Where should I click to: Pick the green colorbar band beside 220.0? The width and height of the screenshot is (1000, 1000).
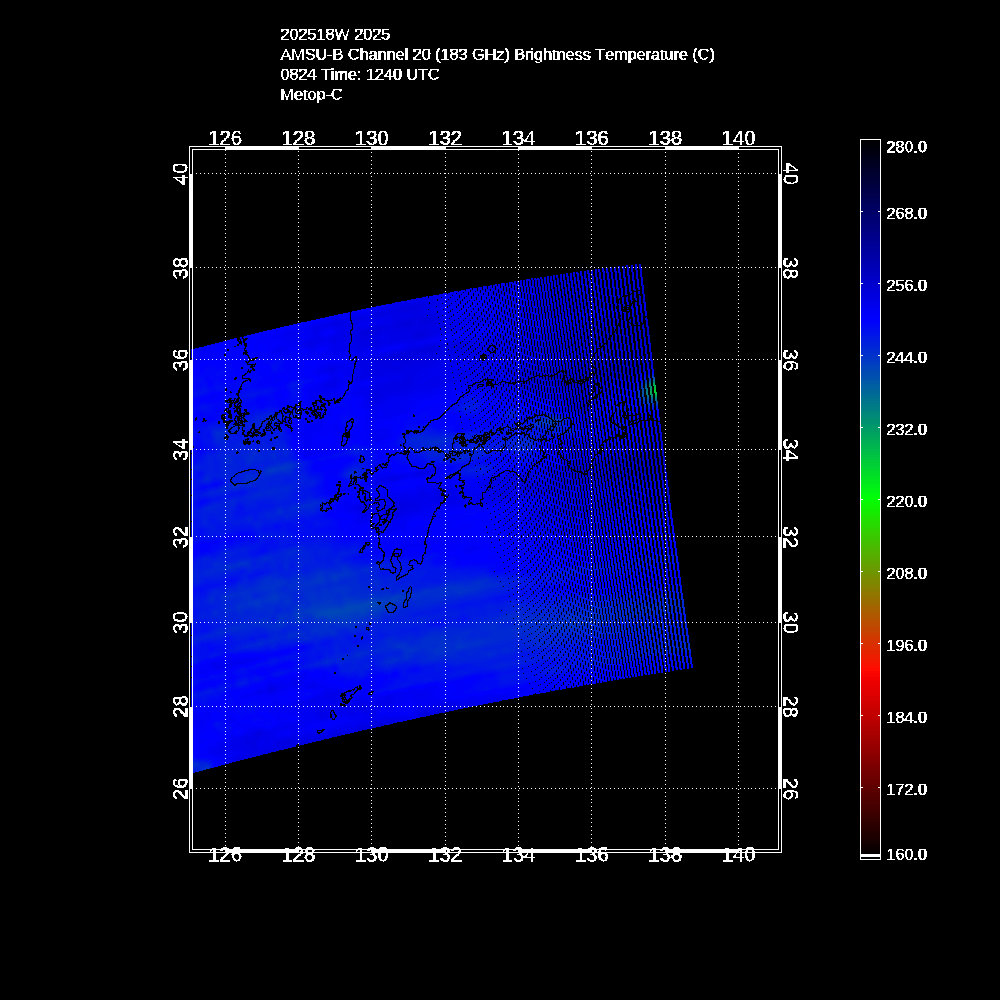[869, 501]
